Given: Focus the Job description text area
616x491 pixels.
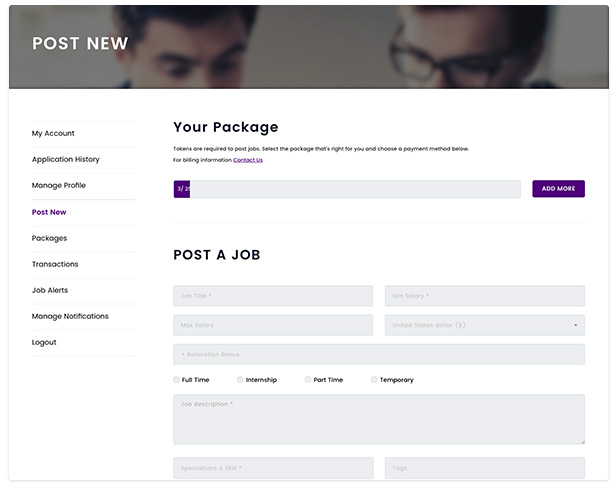Looking at the screenshot, I should tap(379, 419).
